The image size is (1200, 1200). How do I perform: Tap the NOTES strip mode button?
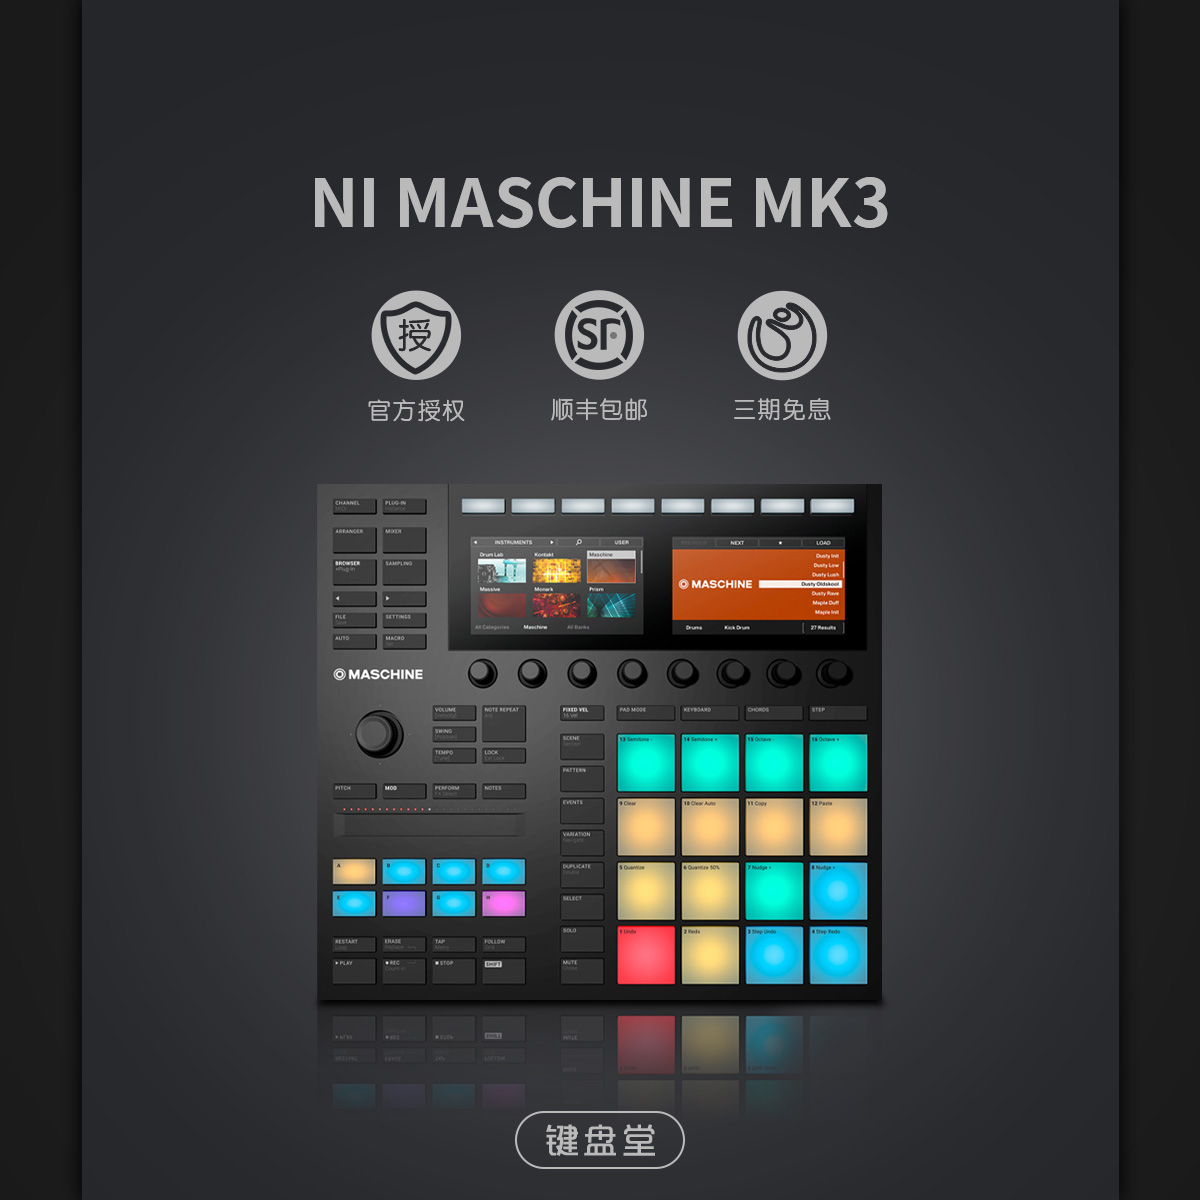click(504, 791)
